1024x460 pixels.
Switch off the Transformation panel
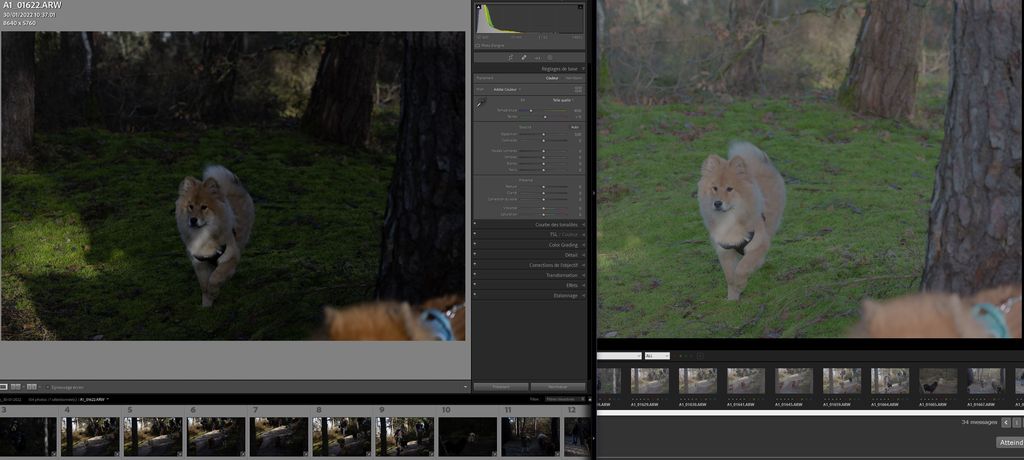pos(475,274)
